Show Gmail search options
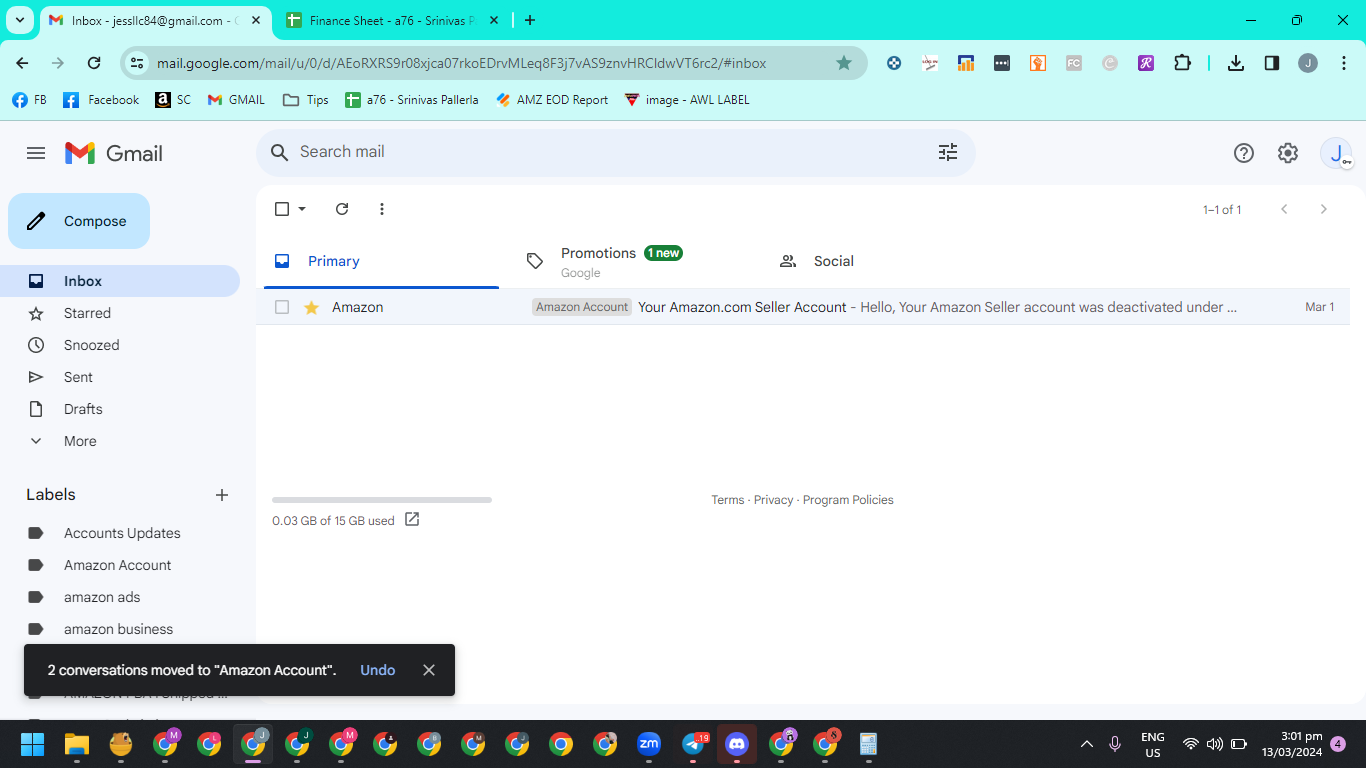The image size is (1366, 768). (x=947, y=152)
